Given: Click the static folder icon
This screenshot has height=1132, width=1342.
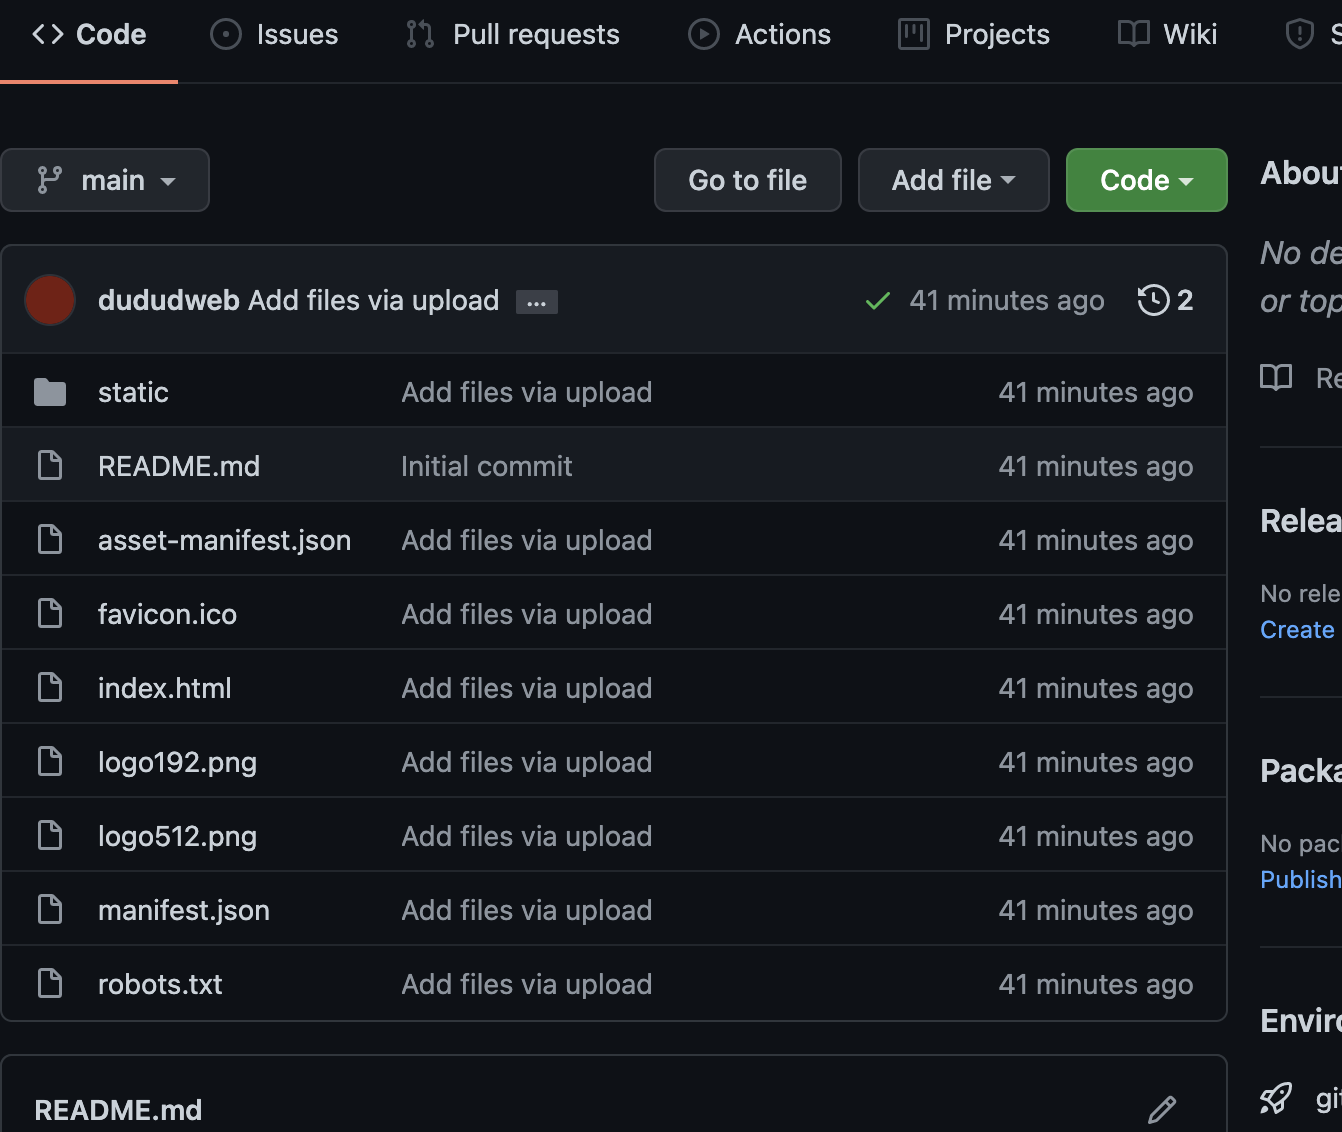Looking at the screenshot, I should point(50,392).
